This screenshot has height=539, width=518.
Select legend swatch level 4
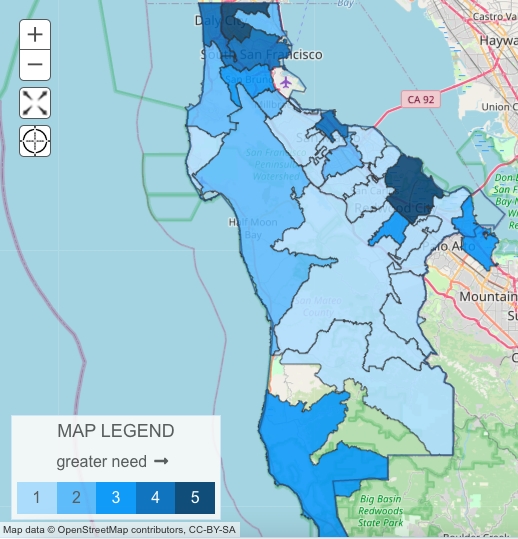point(155,498)
